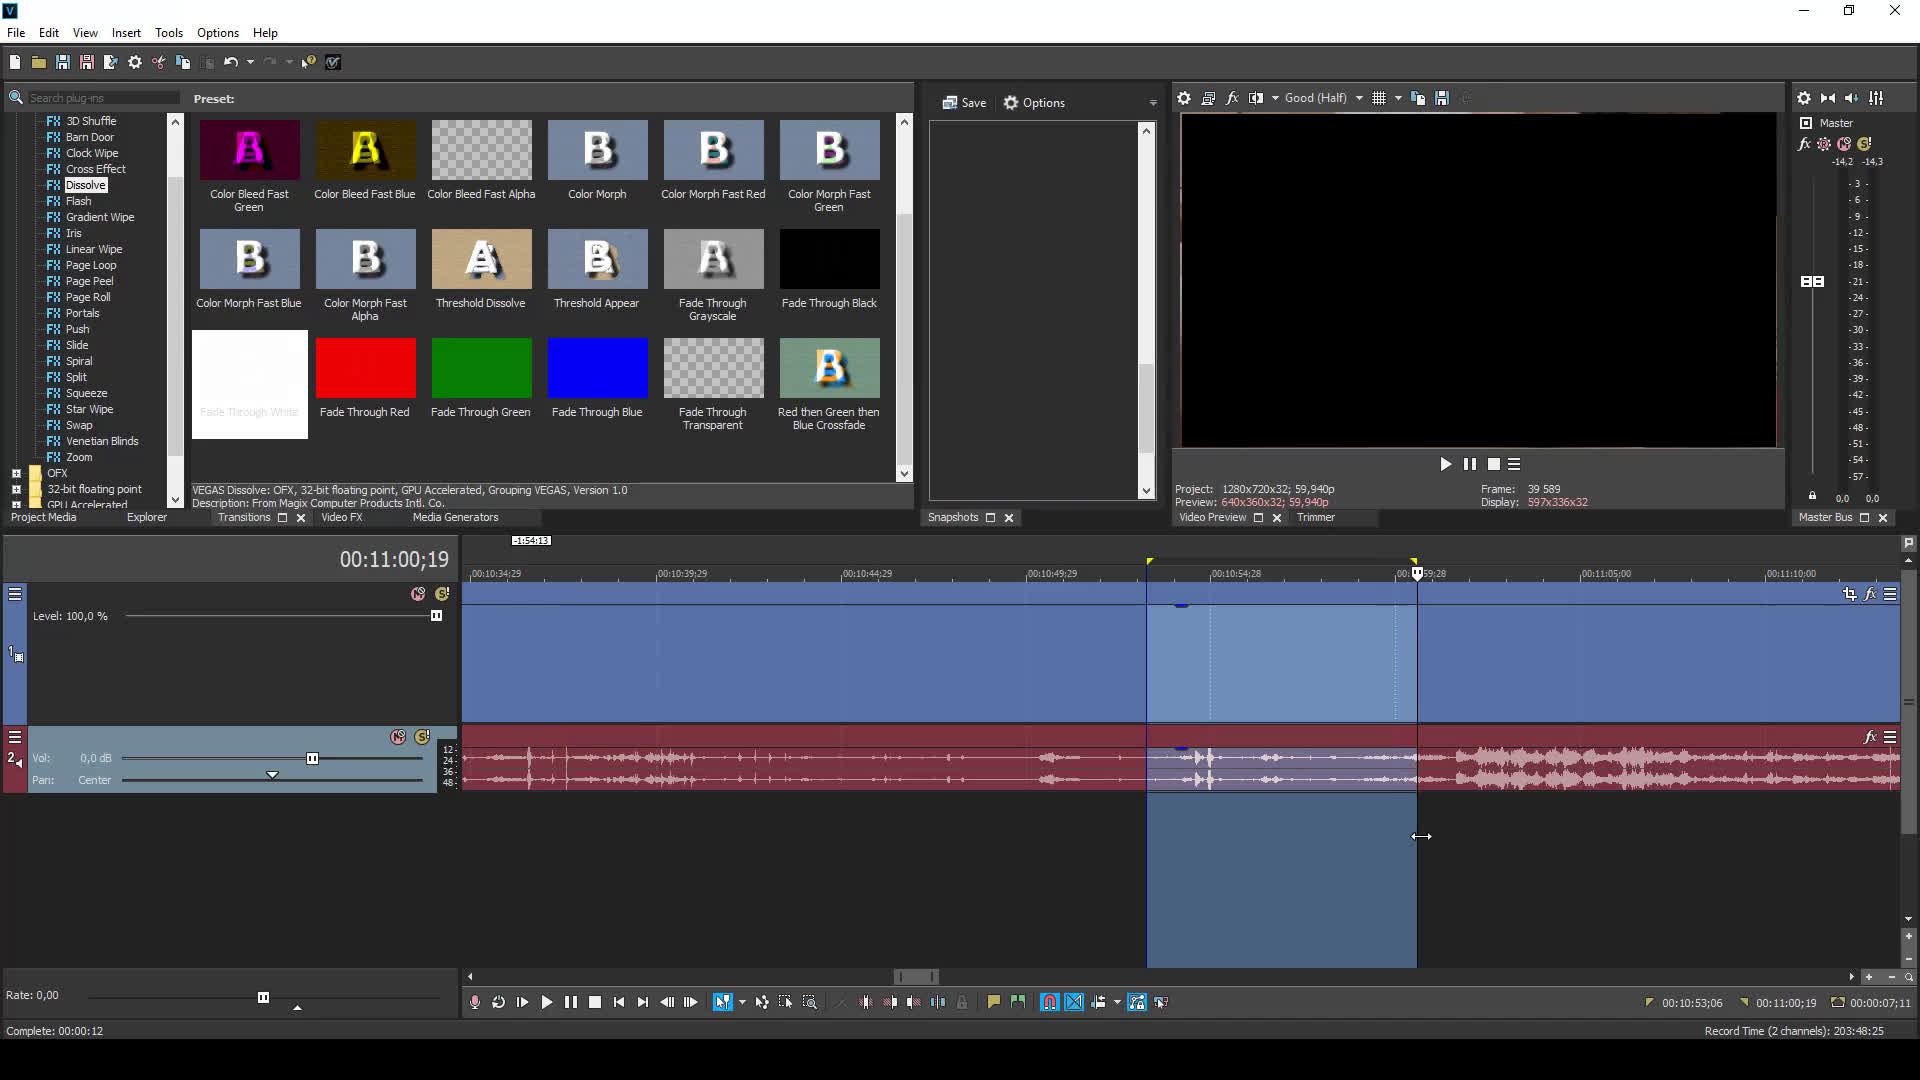Screen dimensions: 1920x1080
Task: Toggle Automatic Crossfades button
Action: (1074, 1002)
